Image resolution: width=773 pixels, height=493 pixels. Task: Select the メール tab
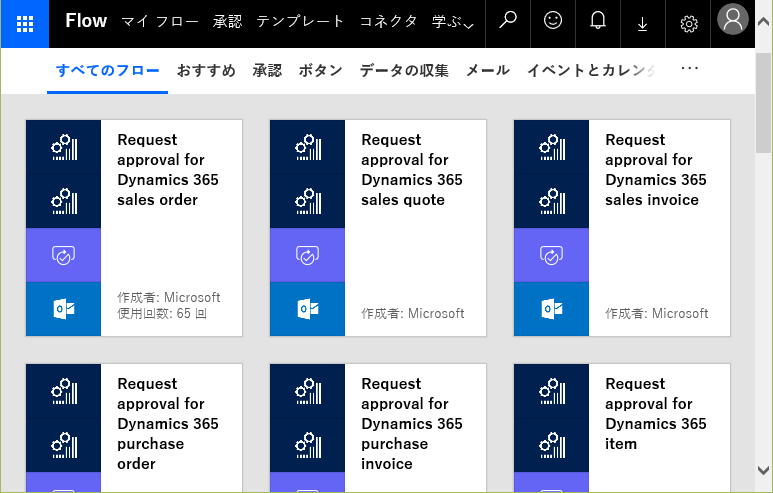(488, 70)
